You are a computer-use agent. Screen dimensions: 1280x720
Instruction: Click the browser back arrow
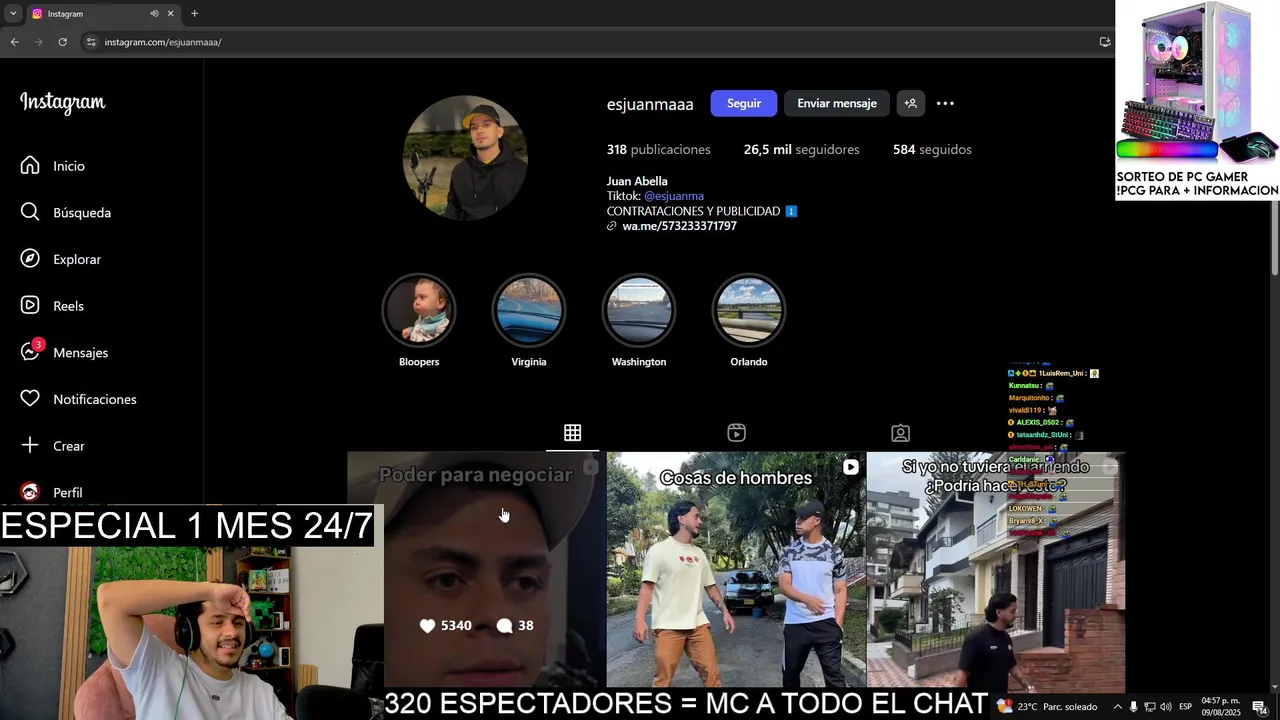(14, 42)
